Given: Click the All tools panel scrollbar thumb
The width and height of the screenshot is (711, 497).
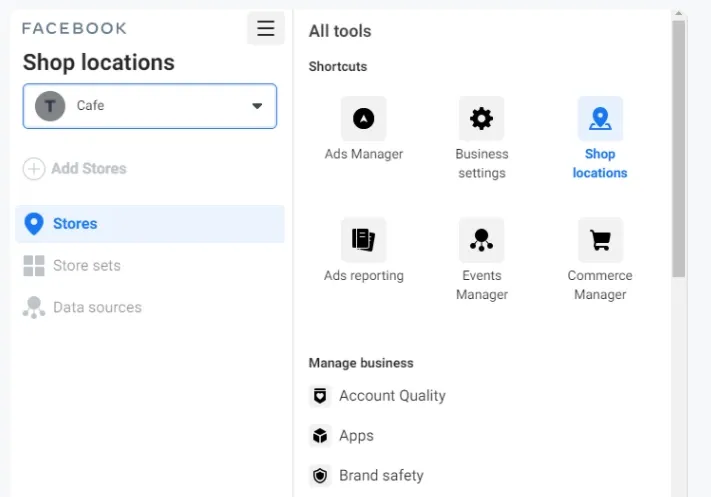Looking at the screenshot, I should pyautogui.click(x=679, y=149).
